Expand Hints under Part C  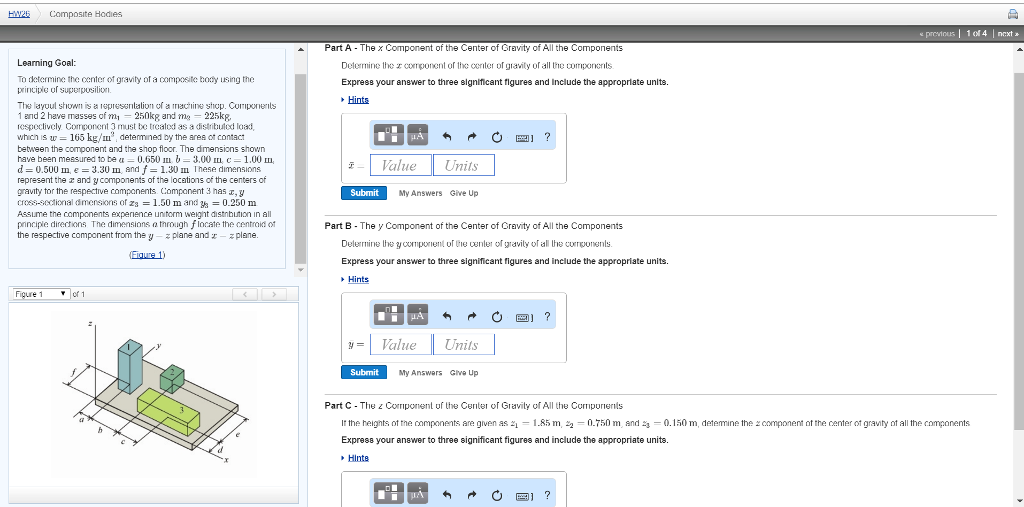pyautogui.click(x=357, y=457)
